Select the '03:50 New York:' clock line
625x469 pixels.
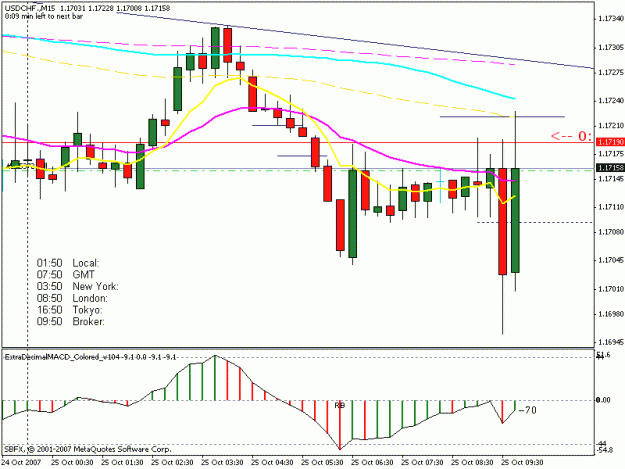coord(78,286)
